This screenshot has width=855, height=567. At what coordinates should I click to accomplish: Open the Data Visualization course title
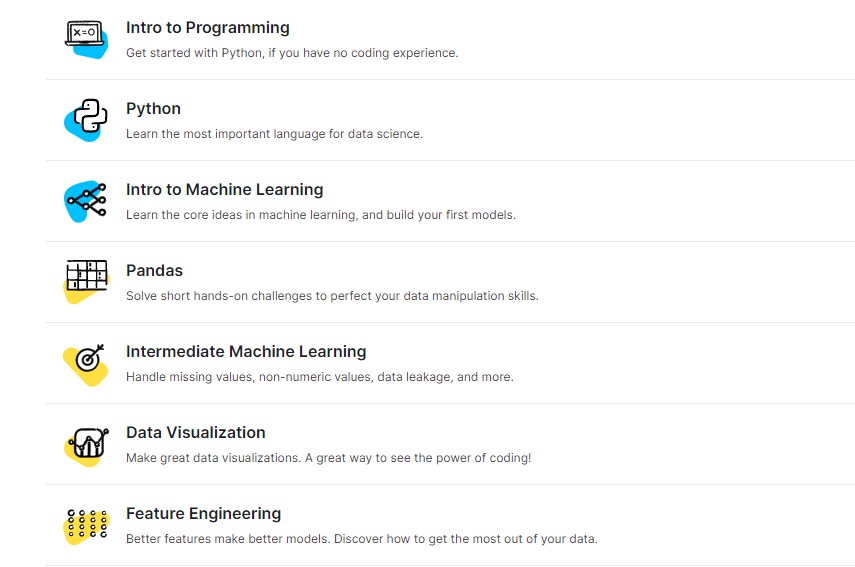pyautogui.click(x=196, y=432)
